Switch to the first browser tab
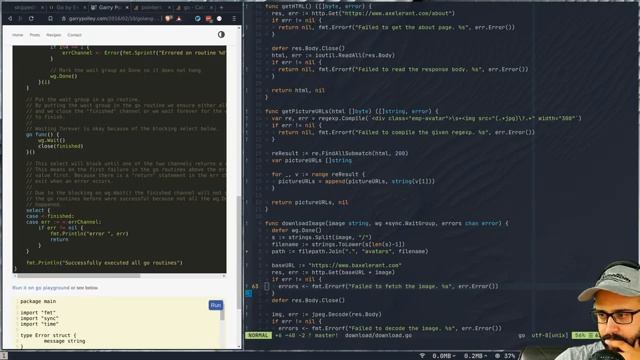Image resolution: width=640 pixels, height=360 pixels. point(24,7)
